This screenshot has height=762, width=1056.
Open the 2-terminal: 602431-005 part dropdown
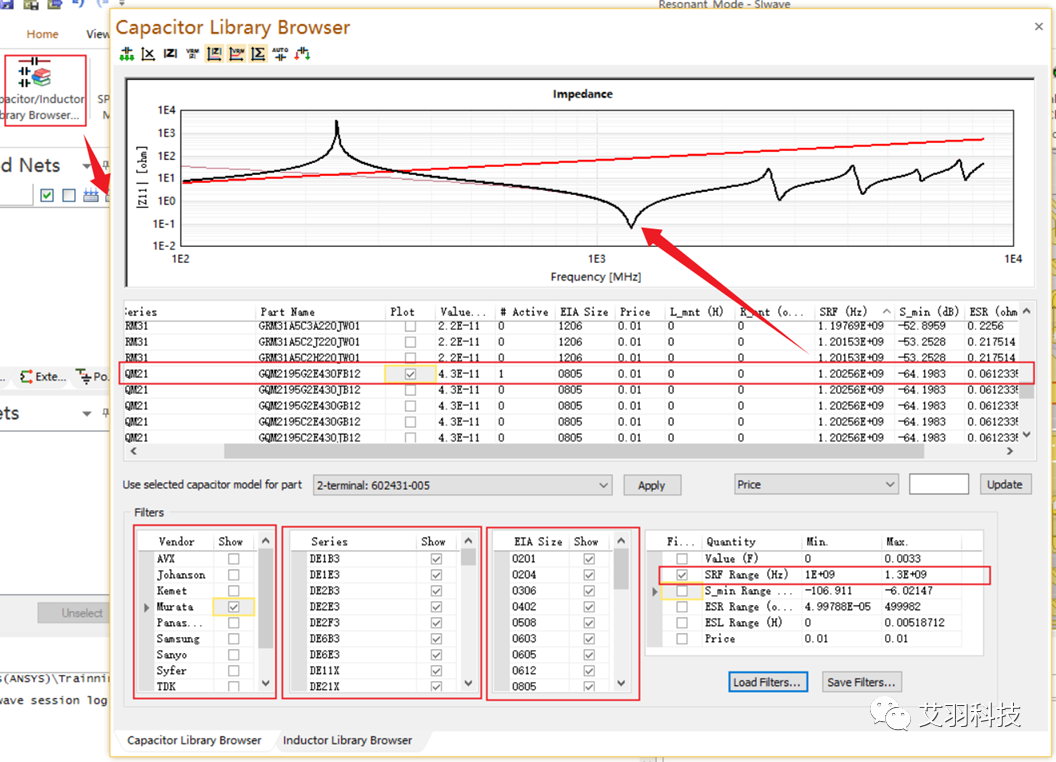click(463, 485)
